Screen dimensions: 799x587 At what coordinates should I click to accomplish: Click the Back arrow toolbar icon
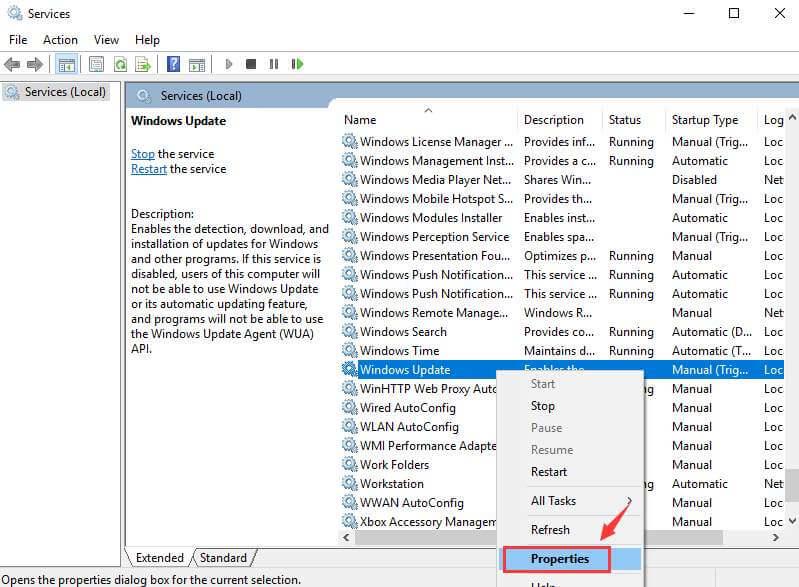[12, 64]
